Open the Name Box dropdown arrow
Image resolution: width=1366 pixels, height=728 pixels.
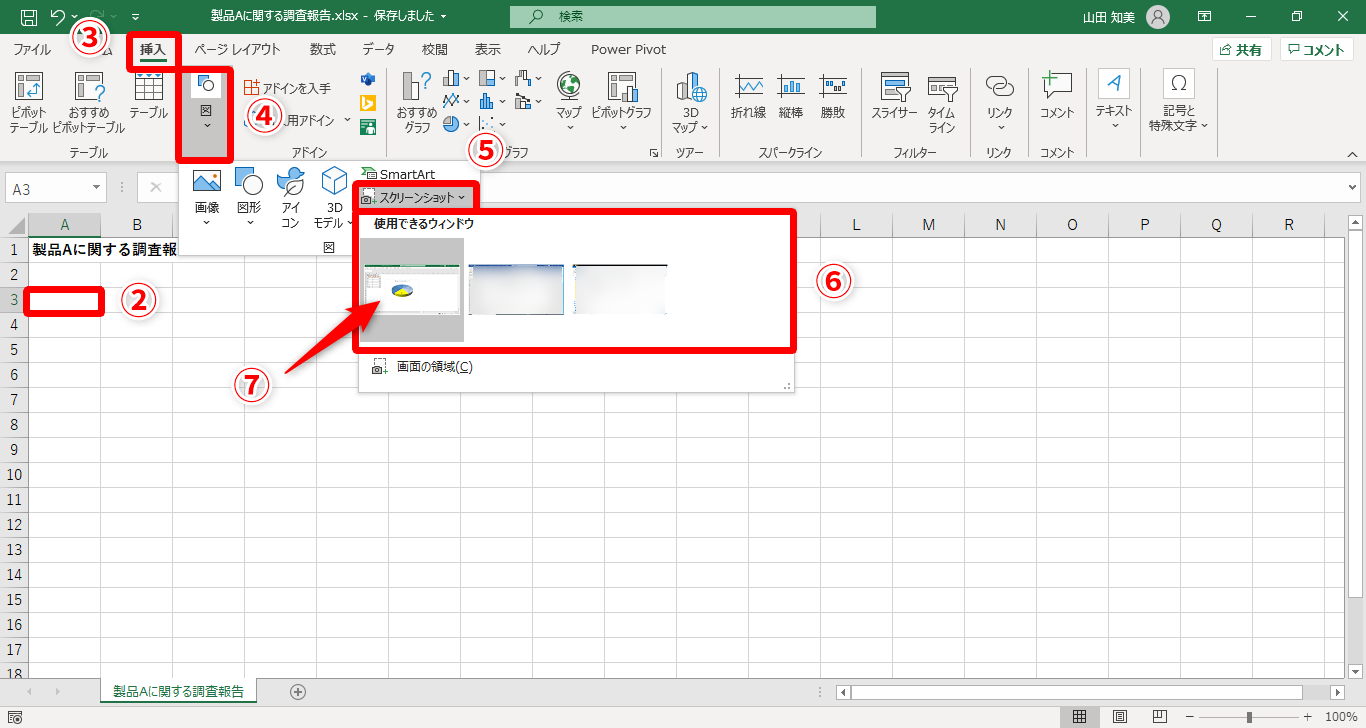click(x=97, y=187)
